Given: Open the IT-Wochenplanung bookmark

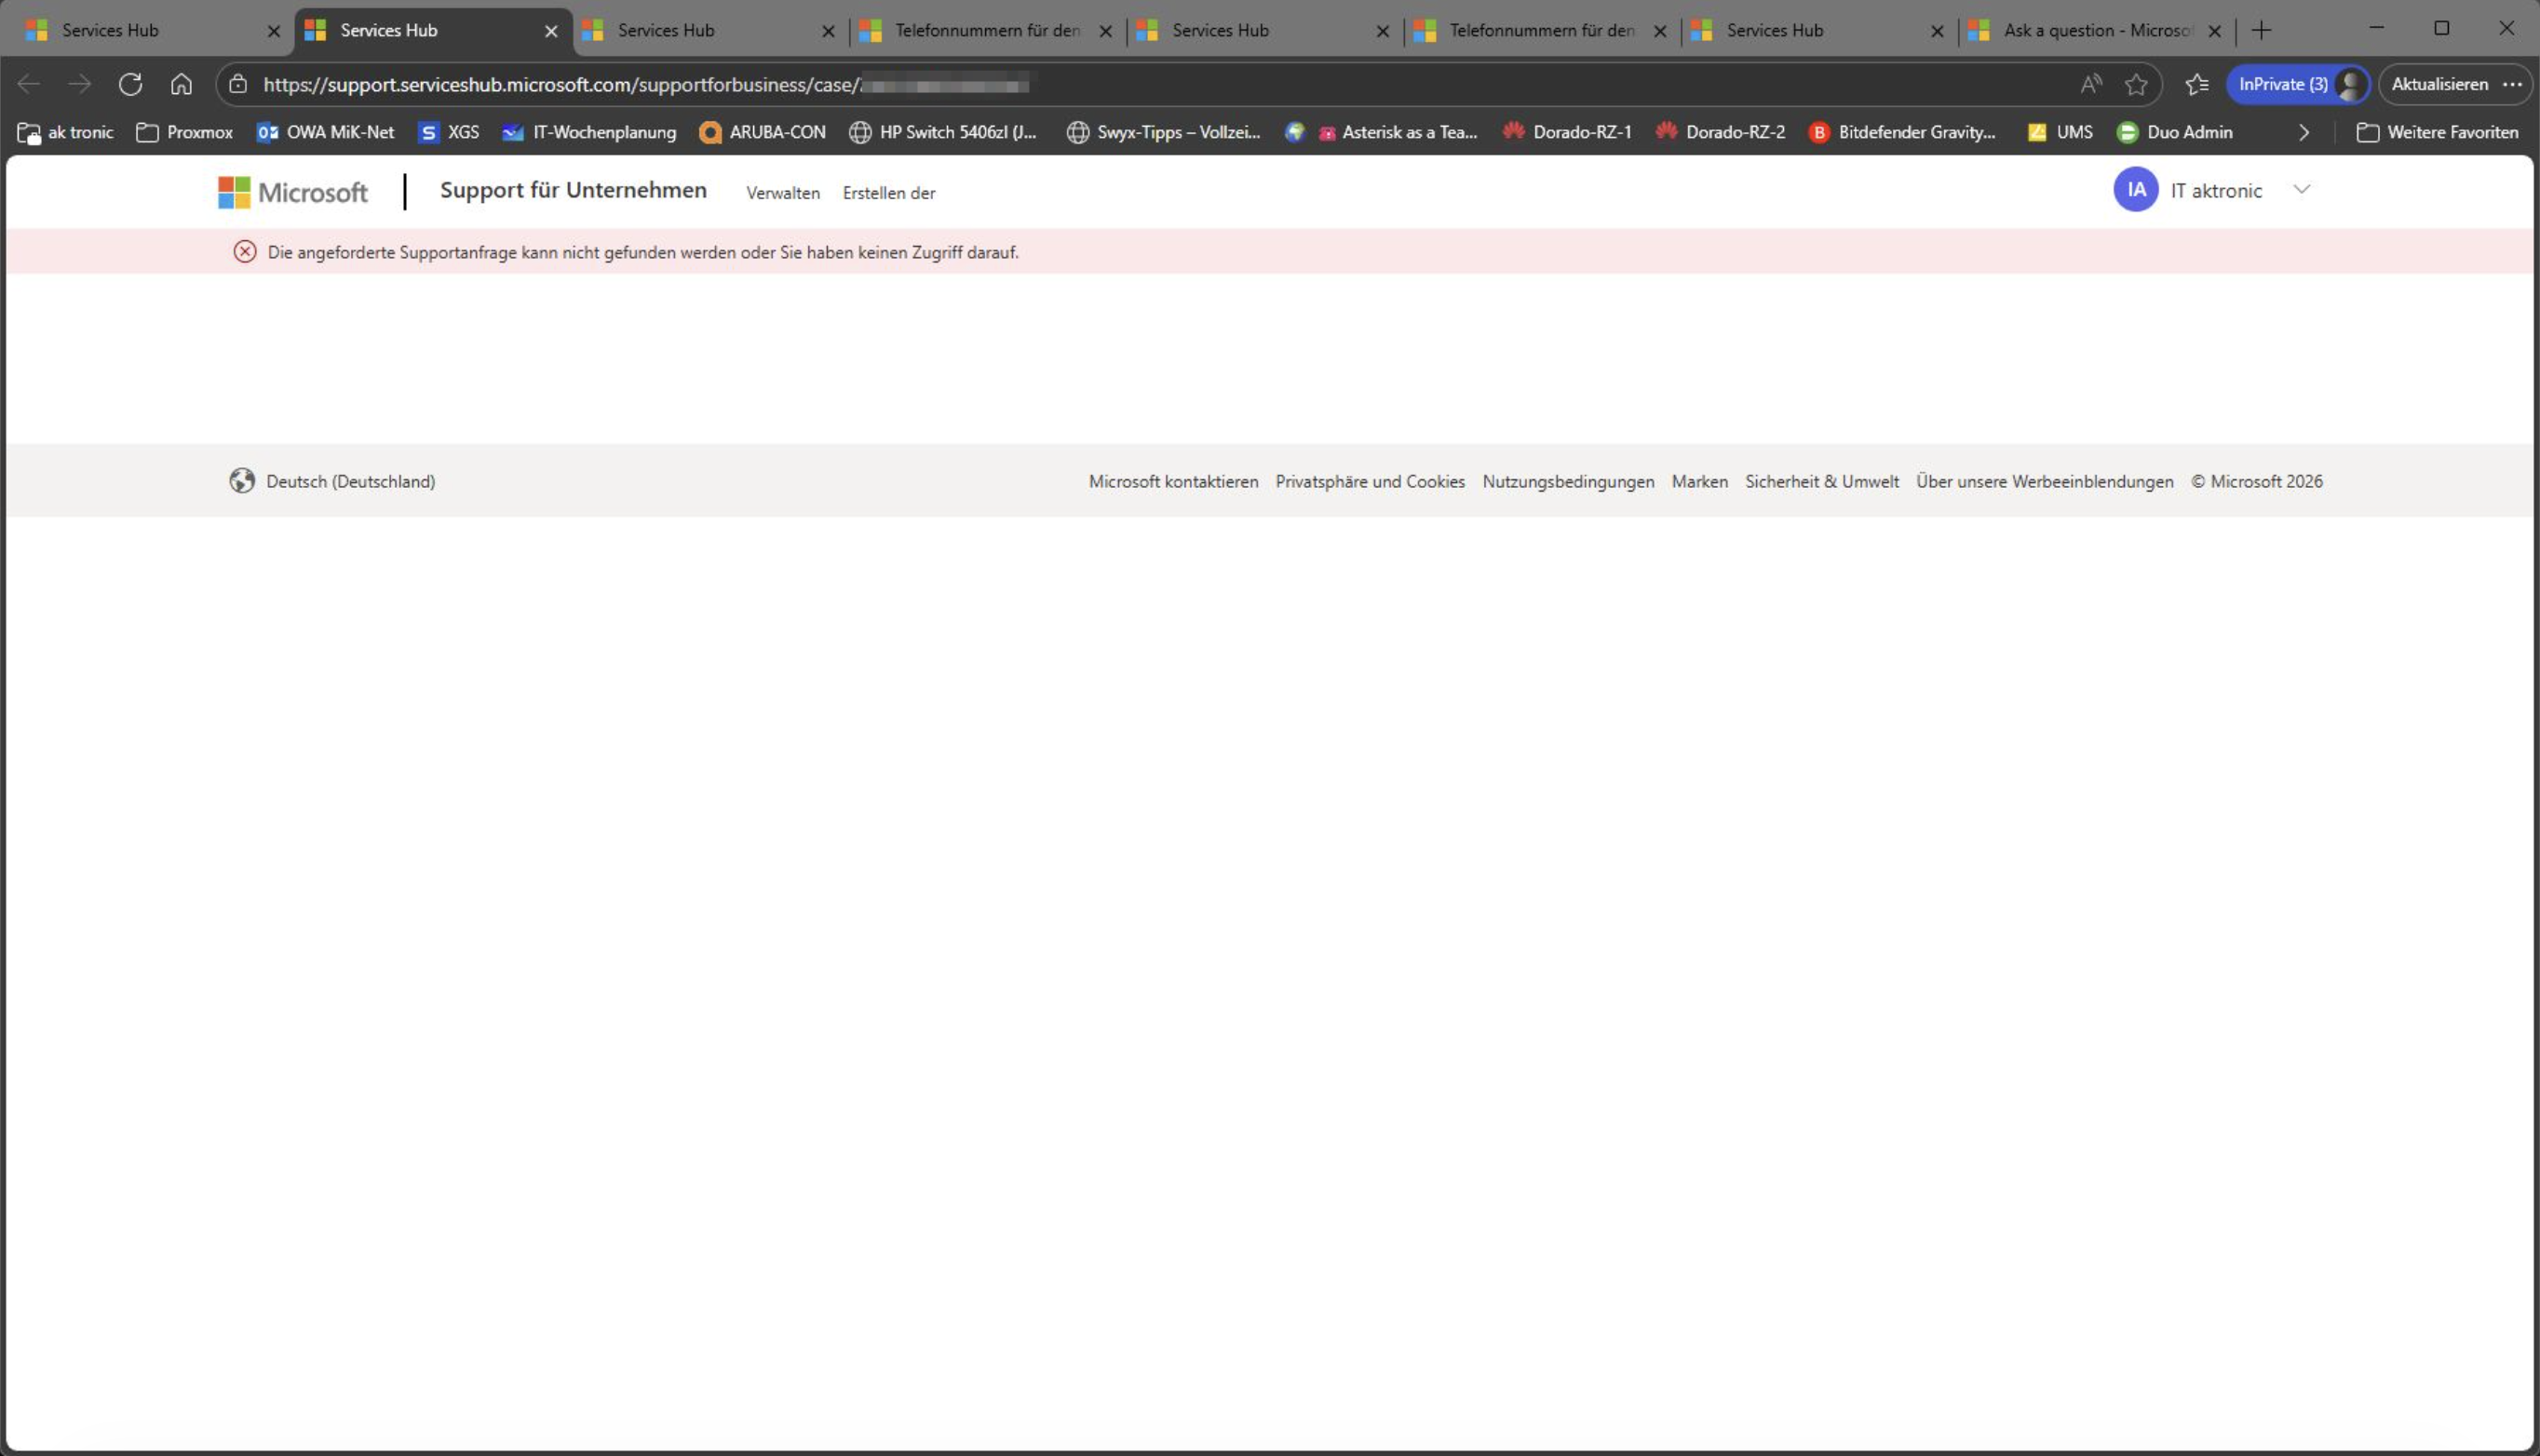Looking at the screenshot, I should pyautogui.click(x=589, y=132).
